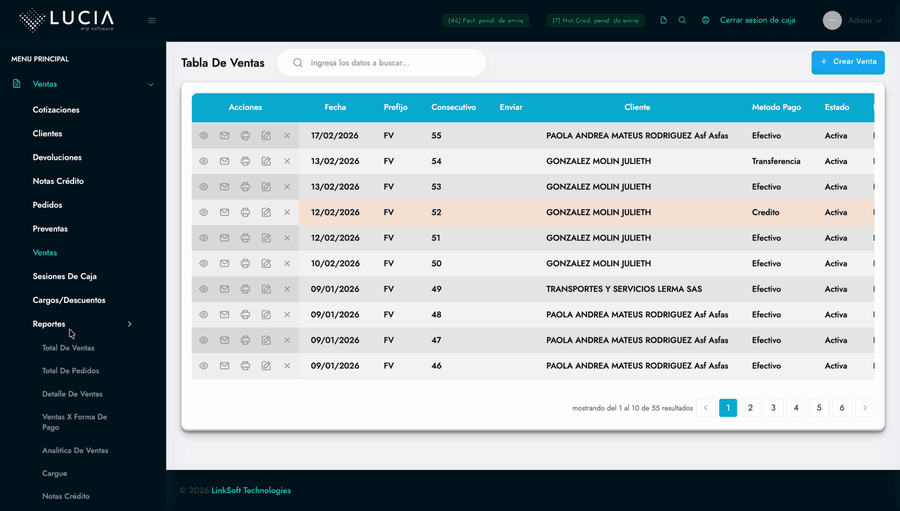The image size is (900, 511).
Task: Cancel sale 52 with the X icon
Action: point(287,213)
